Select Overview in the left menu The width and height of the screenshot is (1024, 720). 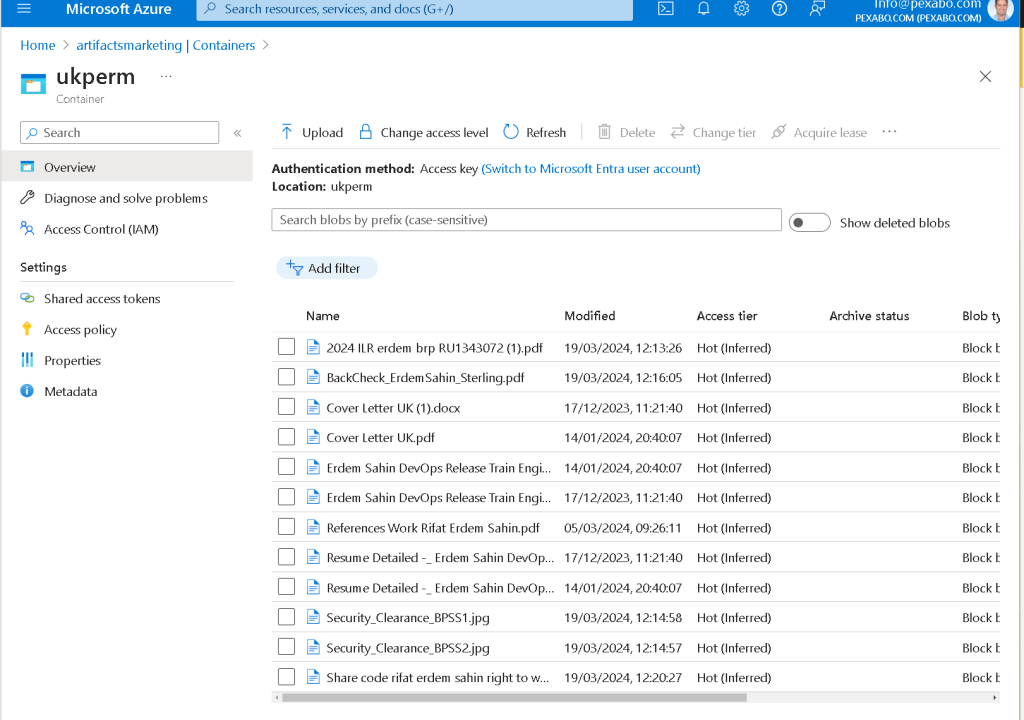127,167
